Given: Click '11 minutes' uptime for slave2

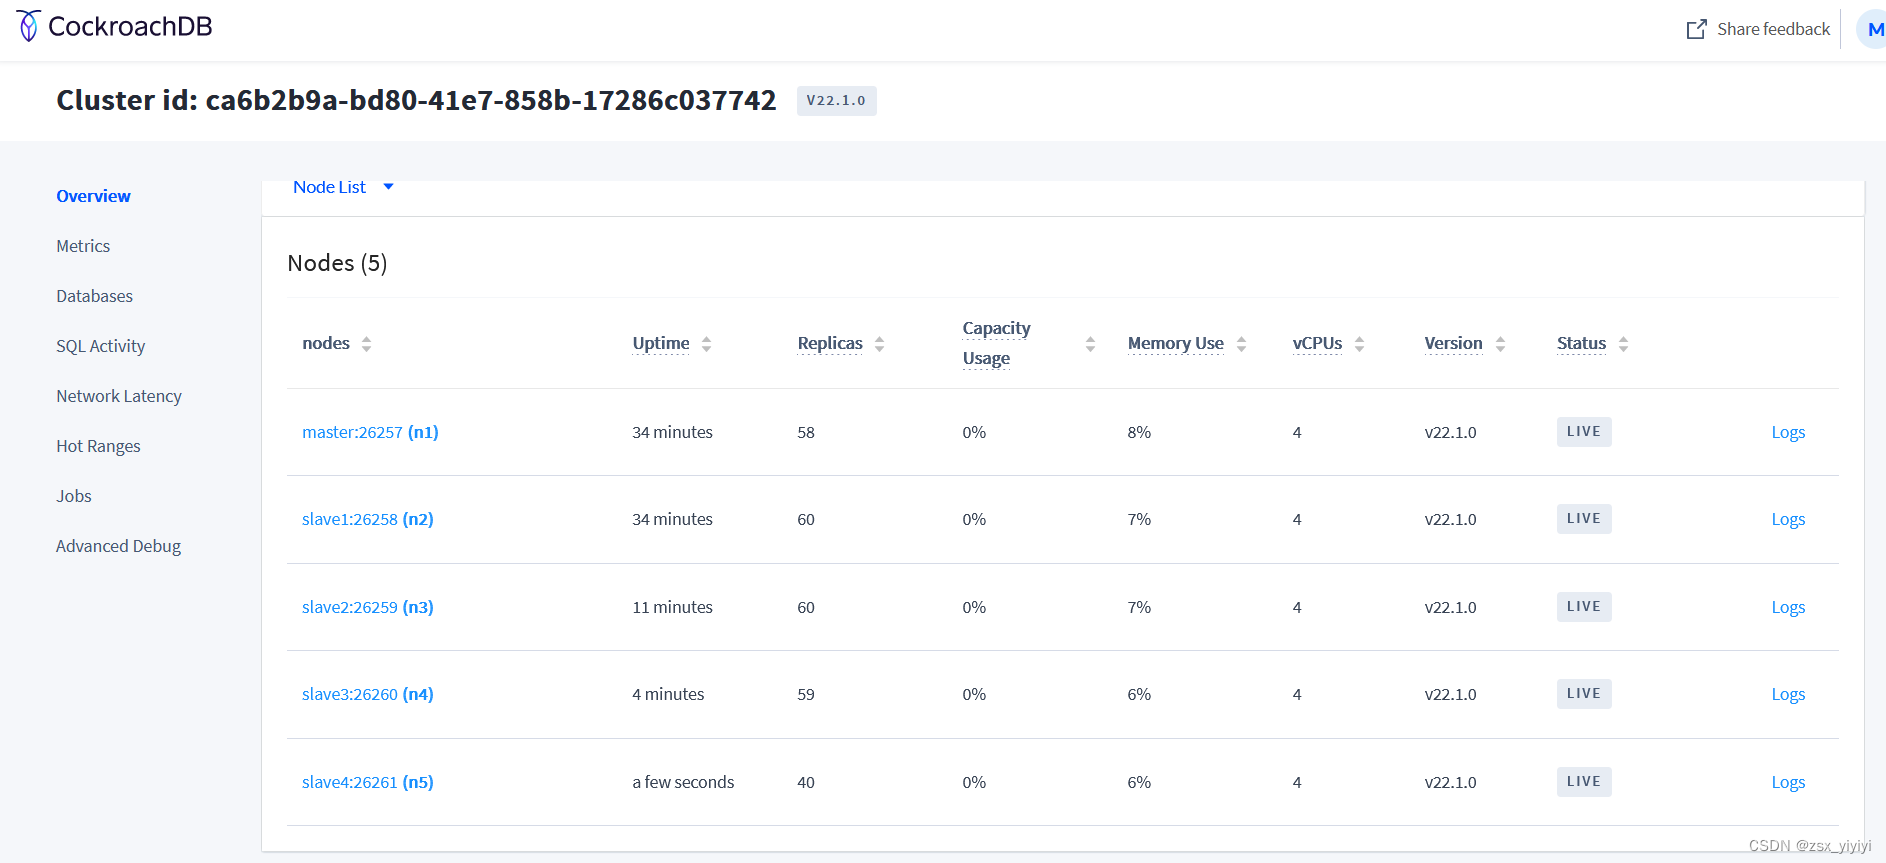Looking at the screenshot, I should pos(672,607).
